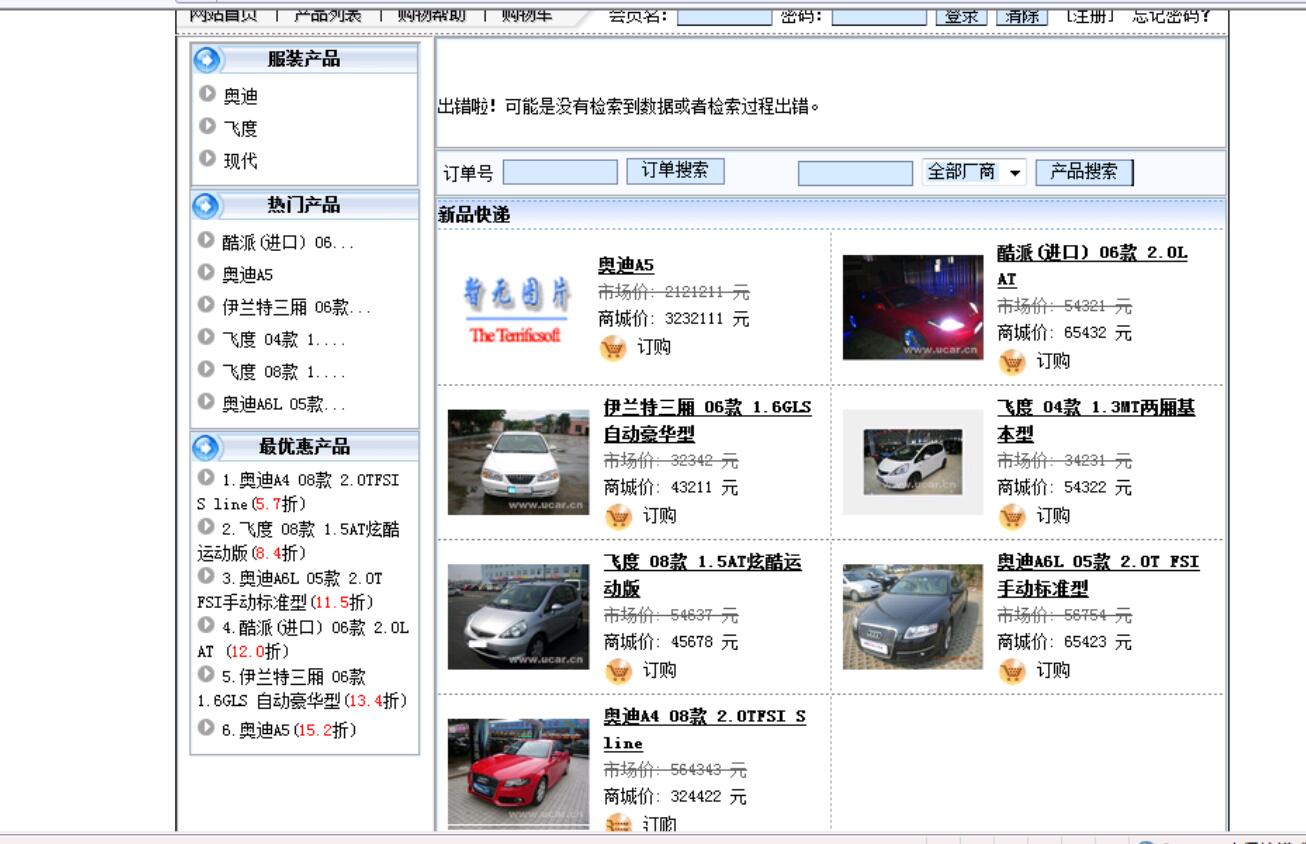Click 订购 link under 酷派 商城价 65432
The height and width of the screenshot is (844, 1306).
click(1053, 361)
